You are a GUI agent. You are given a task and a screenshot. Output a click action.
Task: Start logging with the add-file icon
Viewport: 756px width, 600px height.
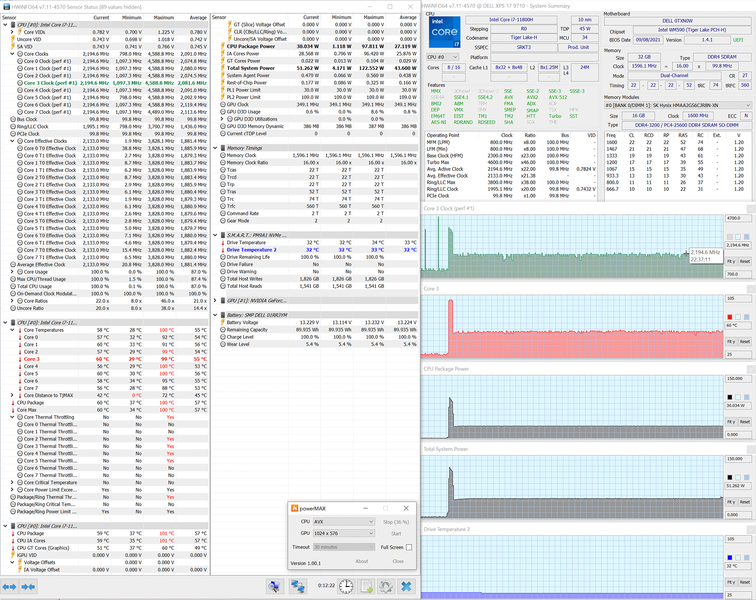(x=367, y=586)
